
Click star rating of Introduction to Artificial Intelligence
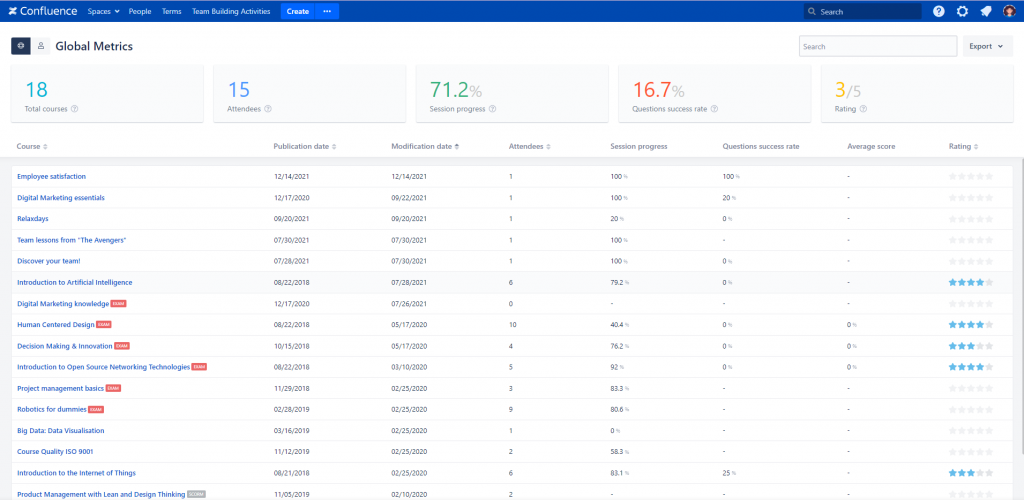[970, 283]
